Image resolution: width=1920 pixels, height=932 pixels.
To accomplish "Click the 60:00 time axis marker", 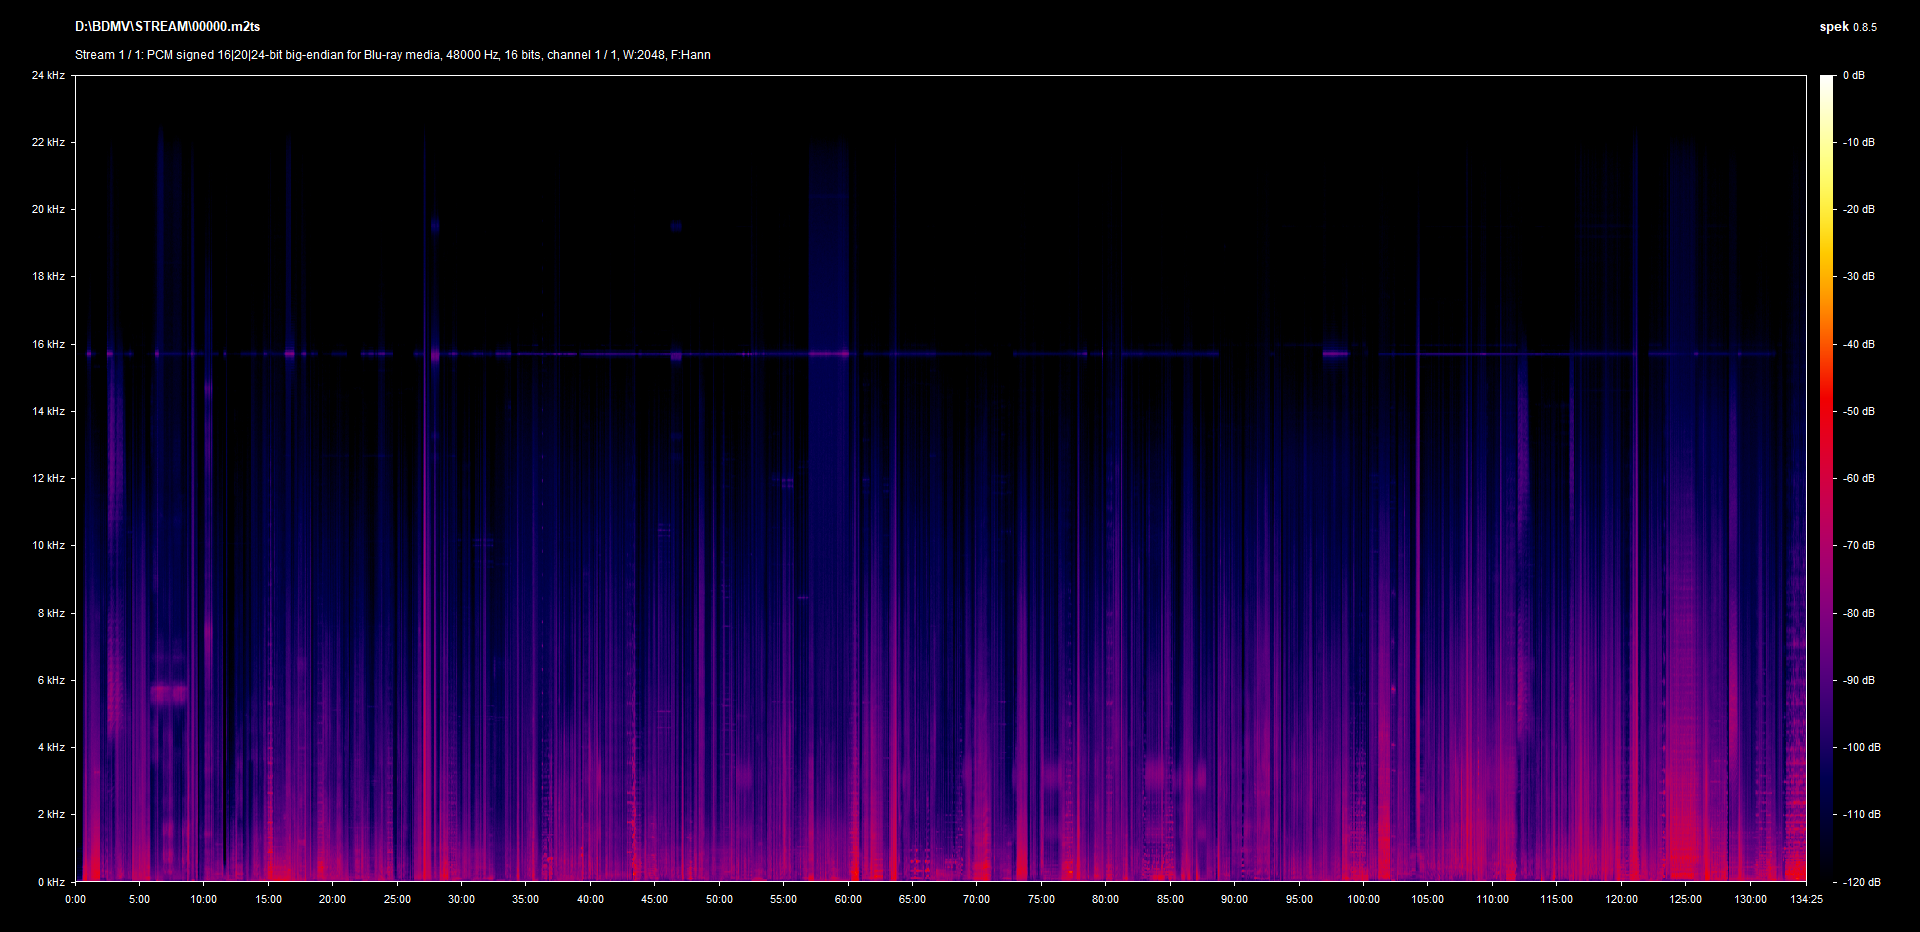I will coord(848,899).
